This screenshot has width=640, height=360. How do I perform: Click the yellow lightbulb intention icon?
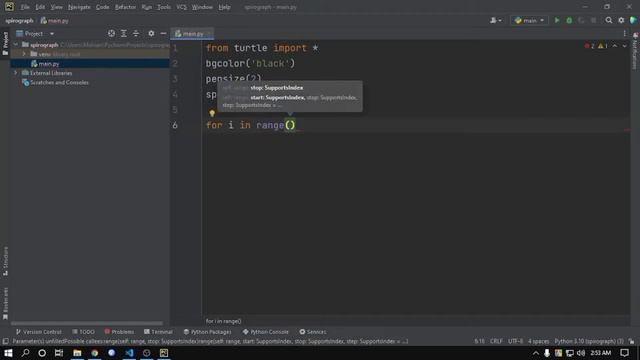point(212,113)
